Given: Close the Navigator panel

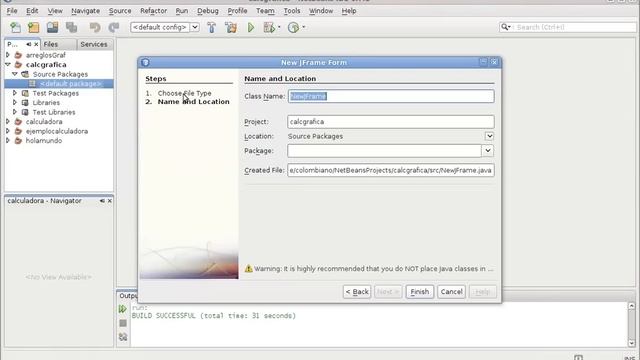Looking at the screenshot, I should click(109, 201).
